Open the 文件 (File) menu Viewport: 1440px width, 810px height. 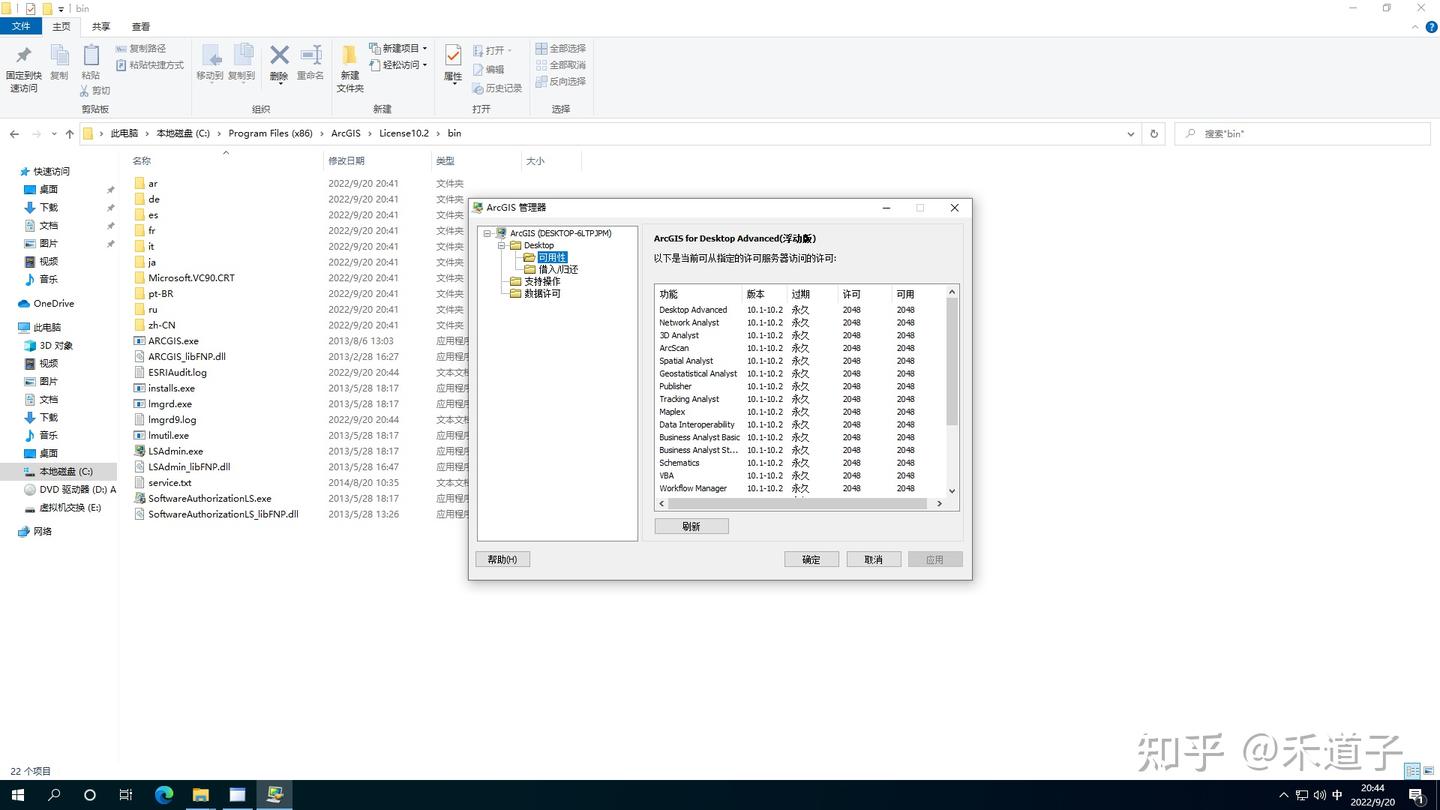pyautogui.click(x=21, y=26)
